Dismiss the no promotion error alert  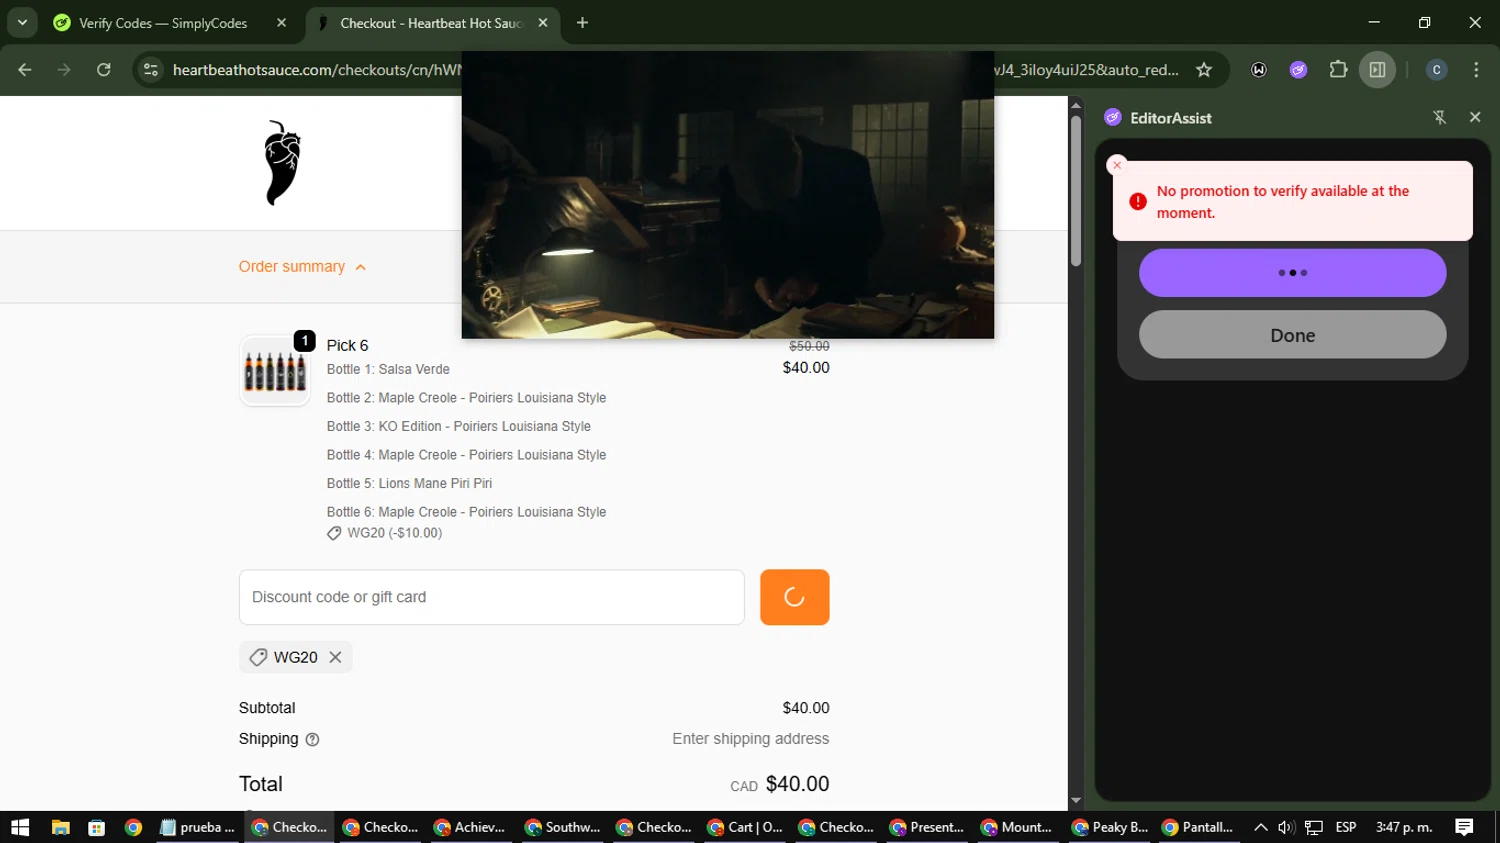pos(1117,165)
